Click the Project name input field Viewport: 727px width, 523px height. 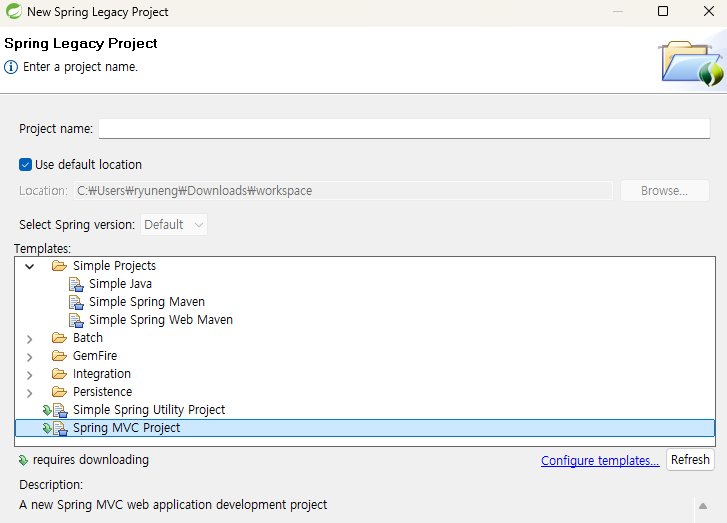coord(404,128)
